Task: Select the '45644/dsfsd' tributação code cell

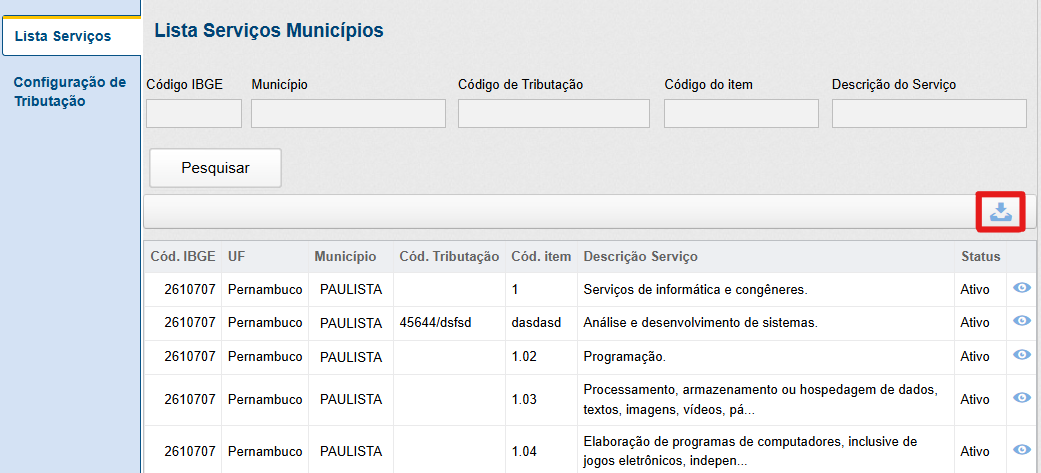Action: coord(435,323)
